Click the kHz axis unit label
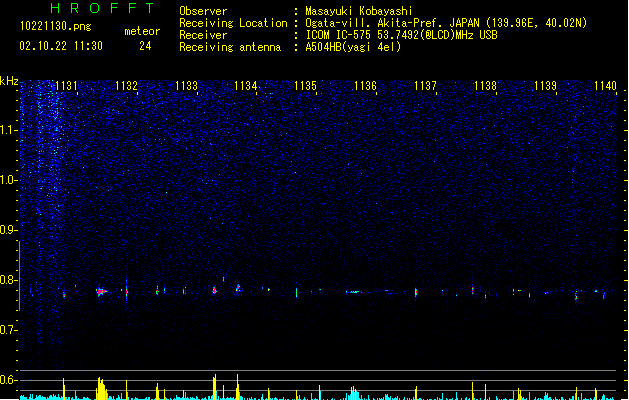 tap(9, 81)
